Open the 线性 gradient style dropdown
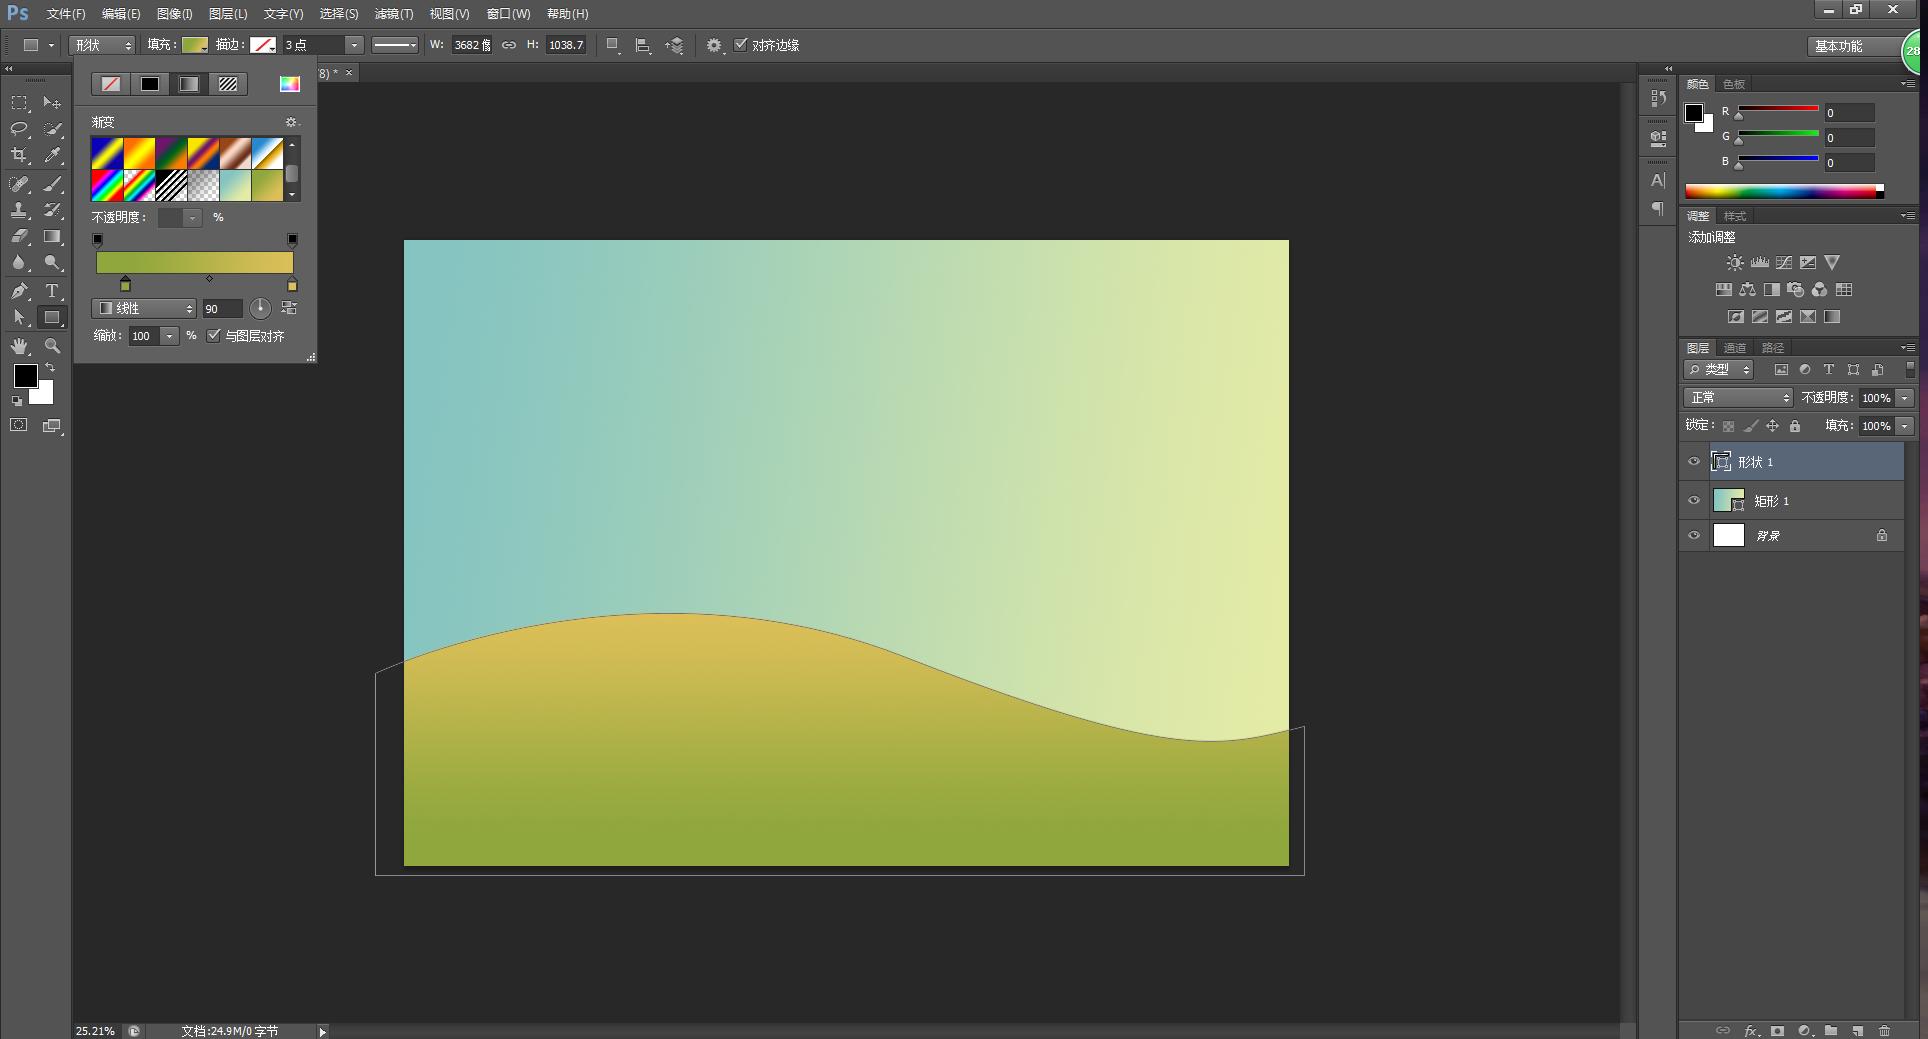This screenshot has height=1039, width=1928. 145,309
